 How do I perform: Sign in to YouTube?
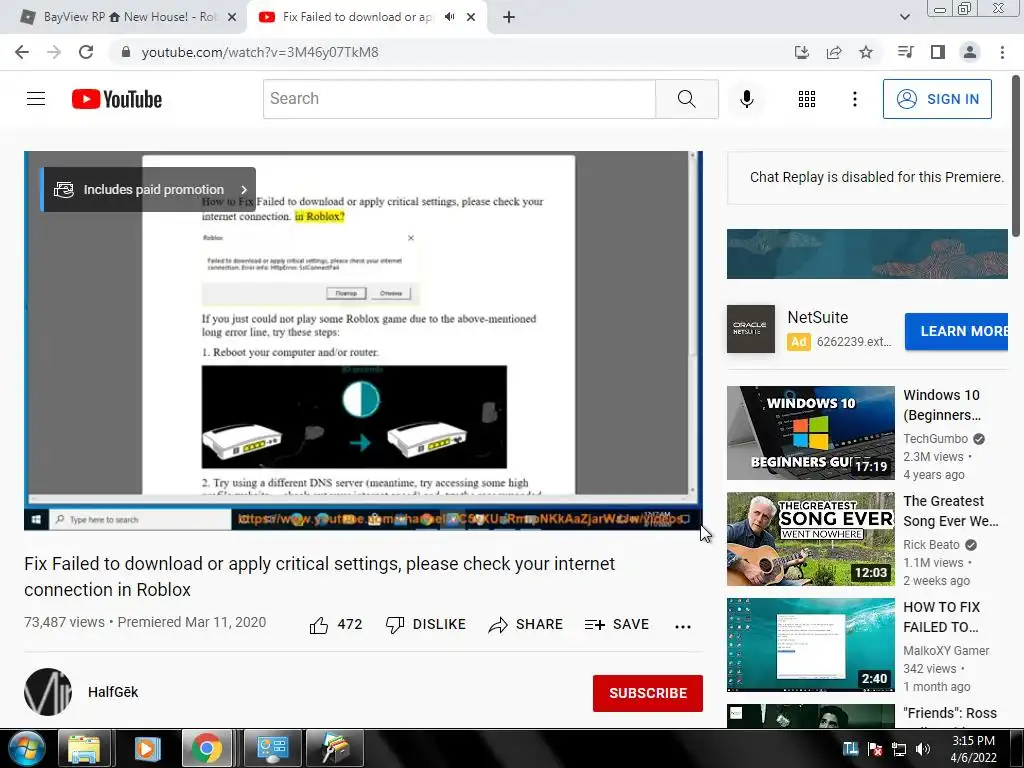click(x=937, y=99)
